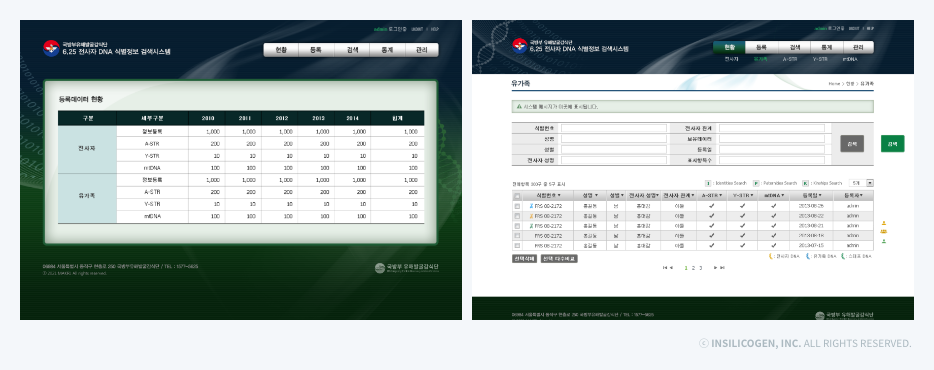This screenshot has width=934, height=370.
Task: Open the 검색 menu on the dashboard screen
Action: 351,50
